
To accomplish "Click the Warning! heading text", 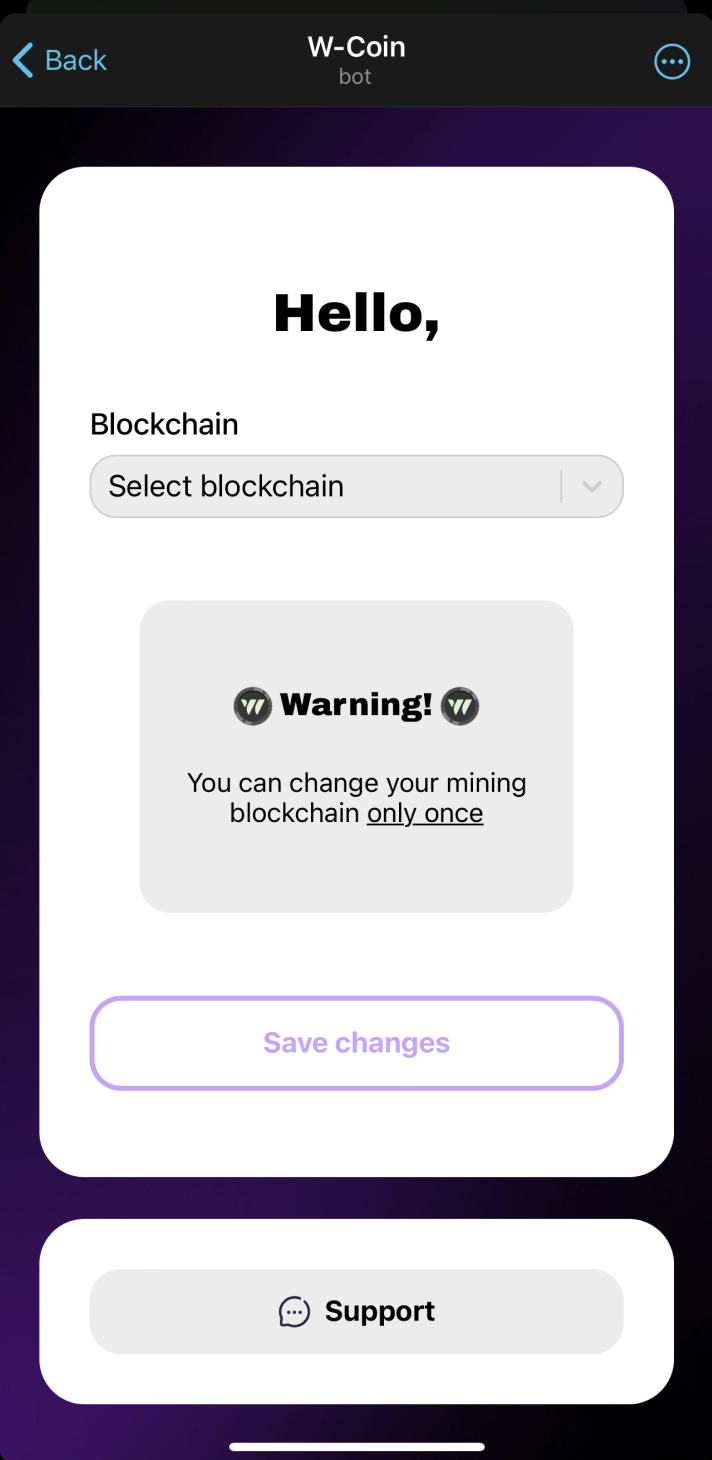I will [356, 705].
